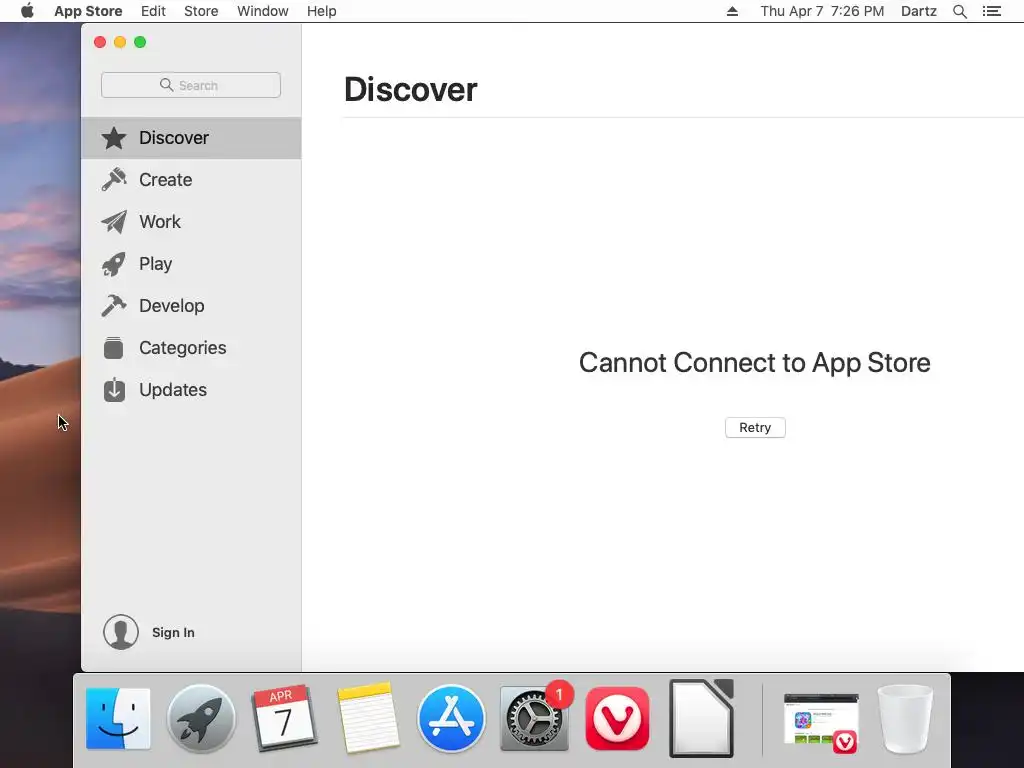This screenshot has width=1024, height=768.
Task: Open the minimized Vivaldi window thumbnail in Dock
Action: pyautogui.click(x=821, y=722)
